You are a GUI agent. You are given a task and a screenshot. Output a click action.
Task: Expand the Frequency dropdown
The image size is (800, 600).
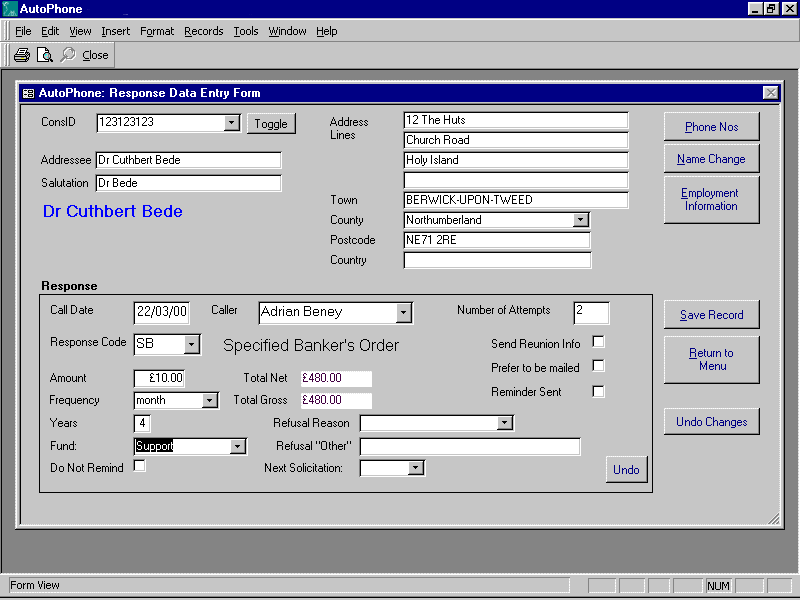pos(209,401)
